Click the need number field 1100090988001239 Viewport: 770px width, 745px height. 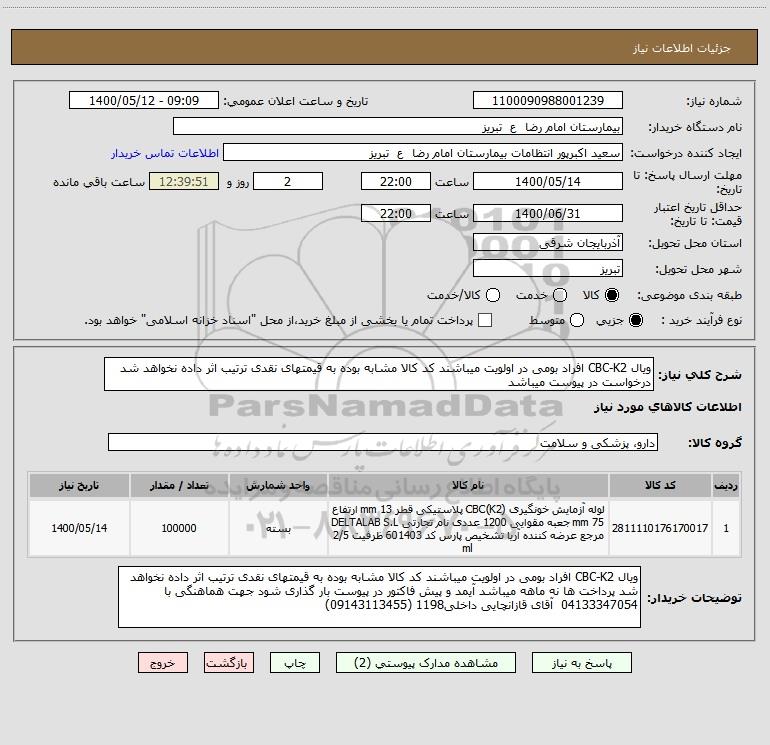(548, 100)
